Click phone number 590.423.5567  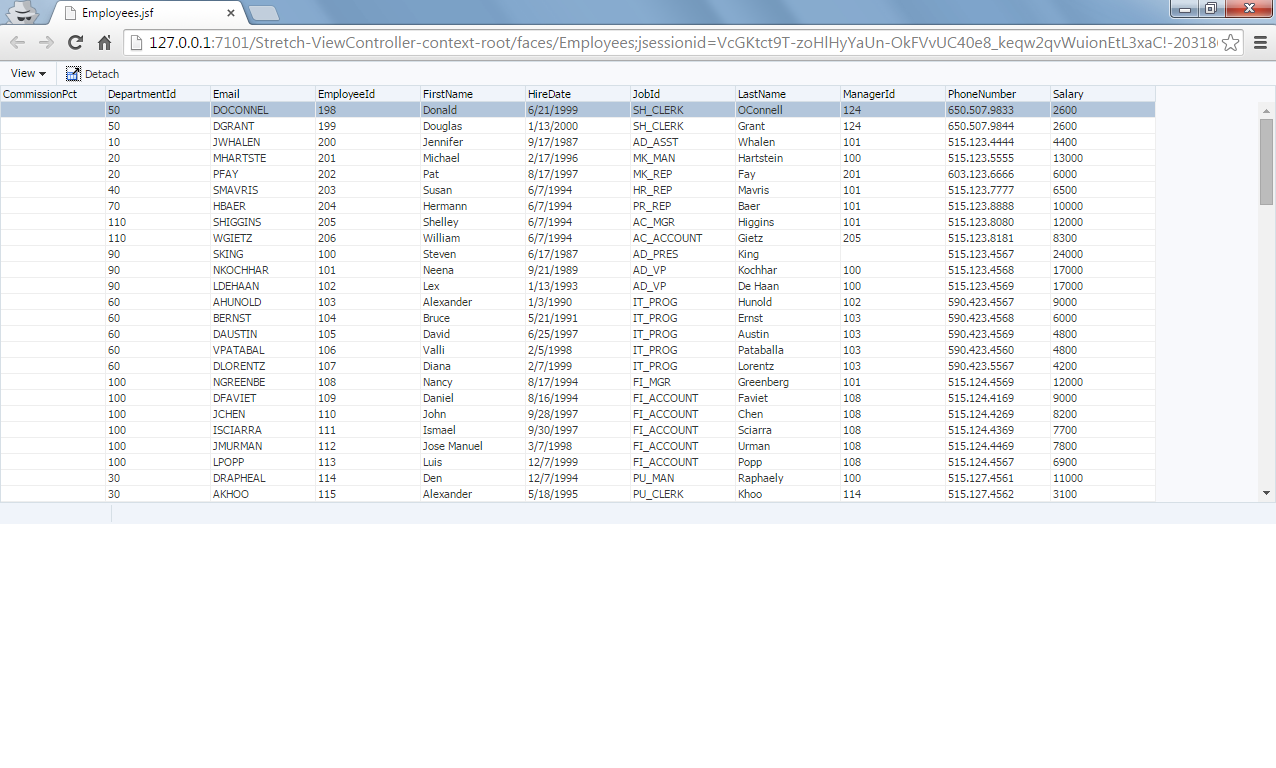pos(981,366)
